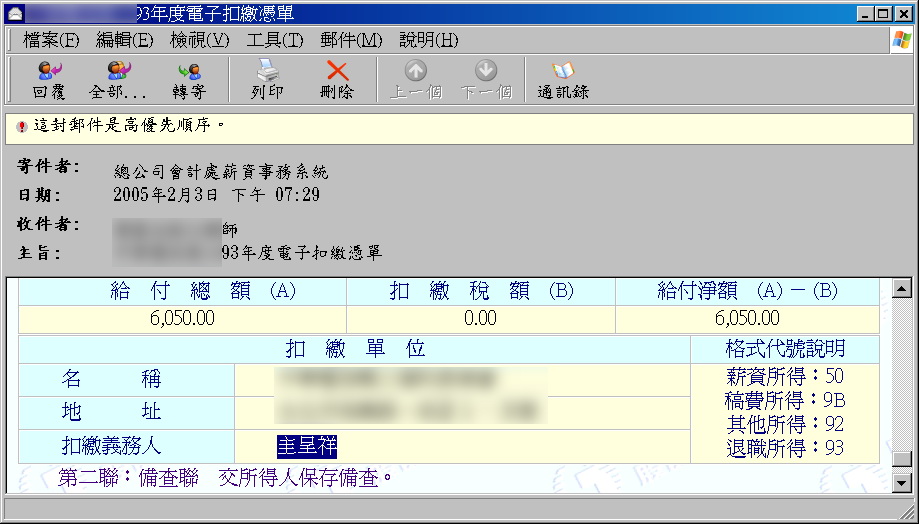Screen dimensions: 919x524
Task: Click the high-priority notice 這封郵件是高優先順序
Action: [129, 125]
